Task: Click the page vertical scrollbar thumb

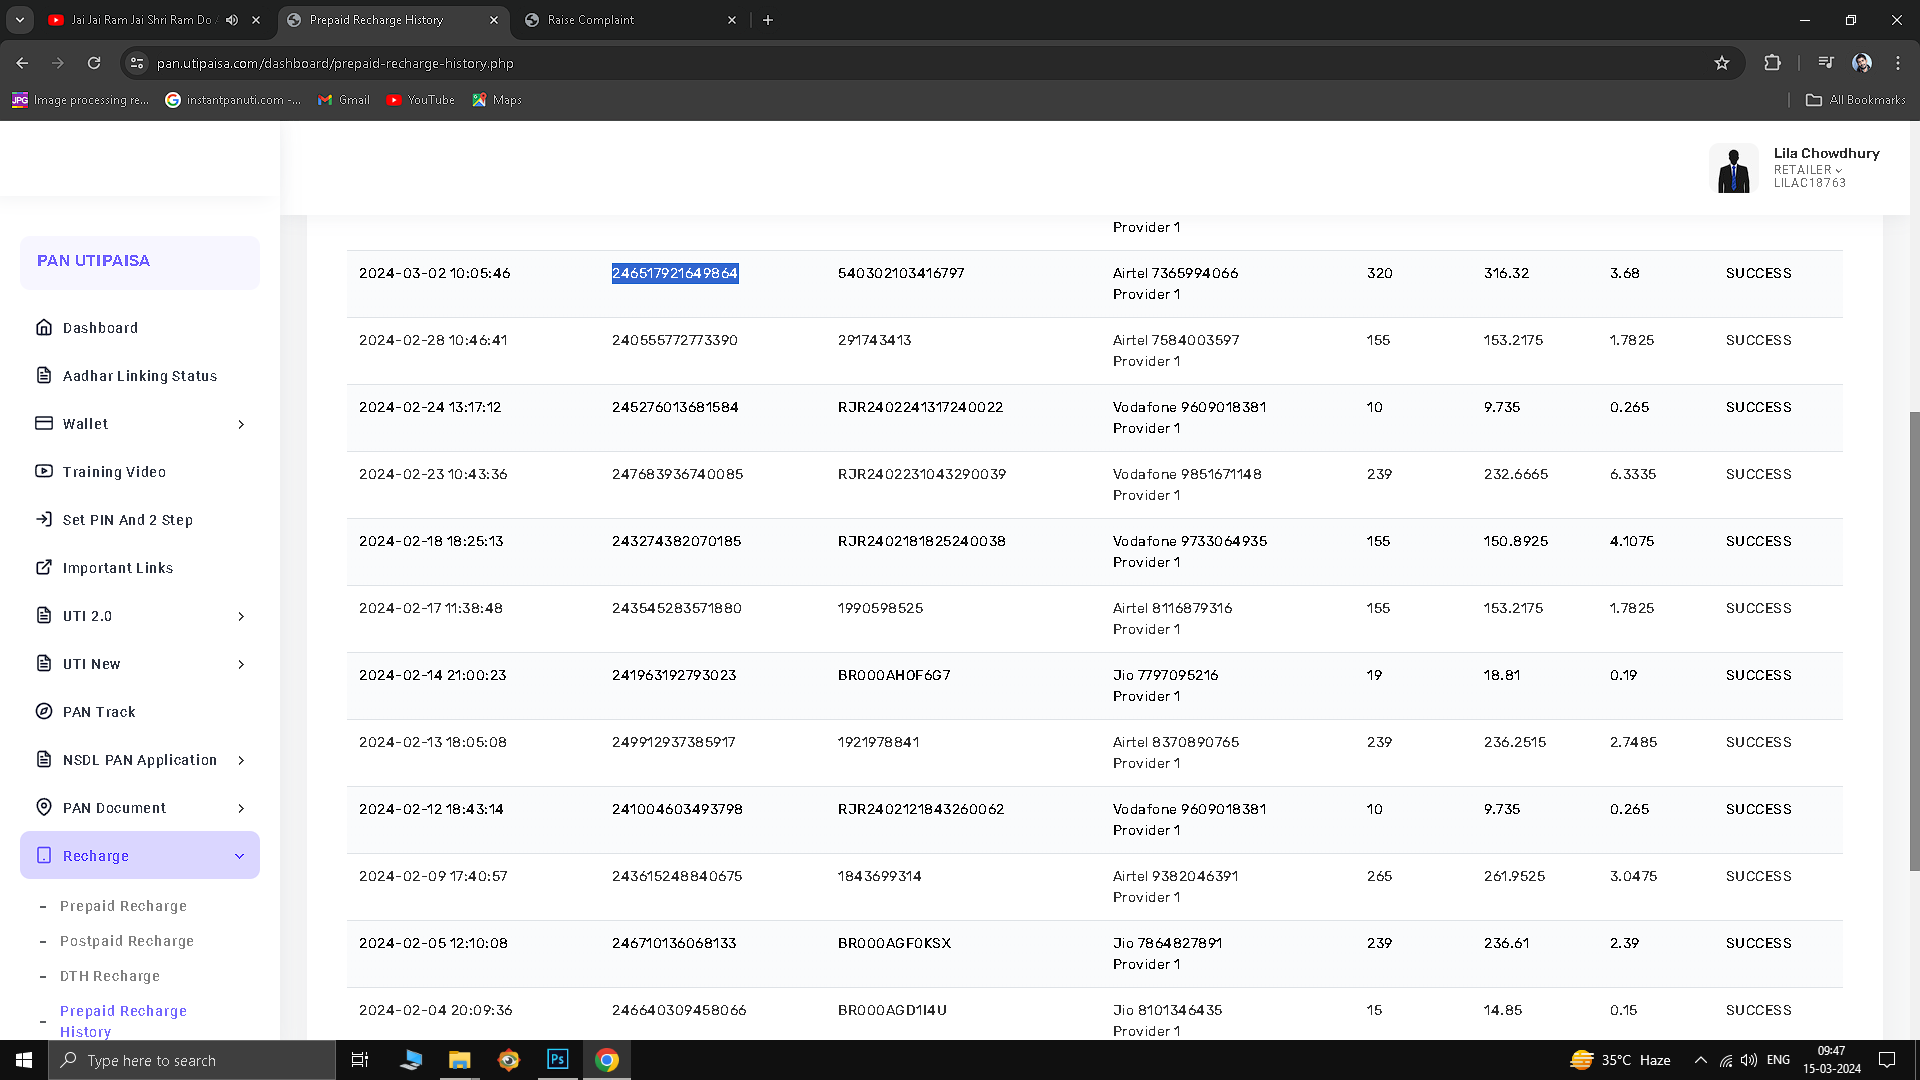Action: pos(1914,640)
